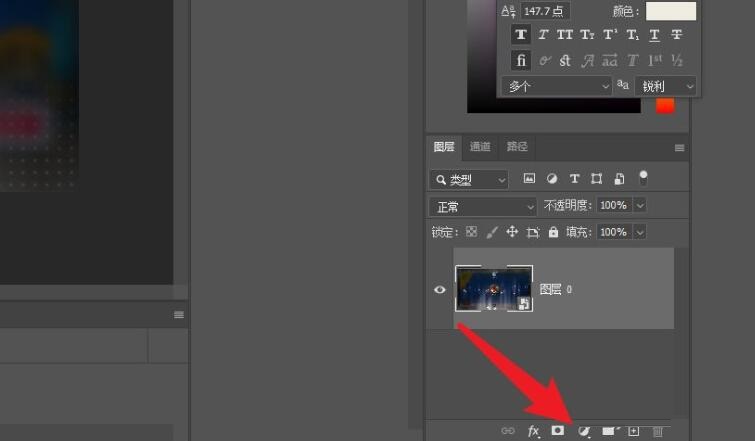The image size is (755, 441).
Task: Filter layers by shape layers icon
Action: tap(597, 179)
